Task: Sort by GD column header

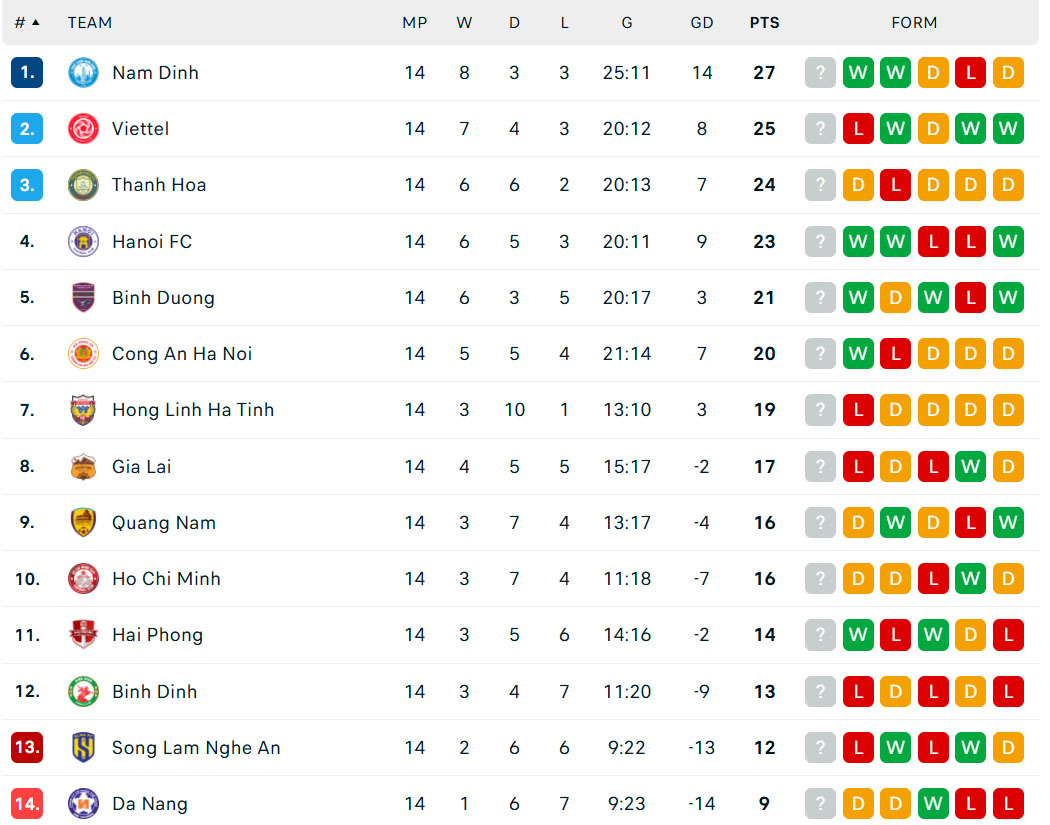Action: (x=702, y=23)
